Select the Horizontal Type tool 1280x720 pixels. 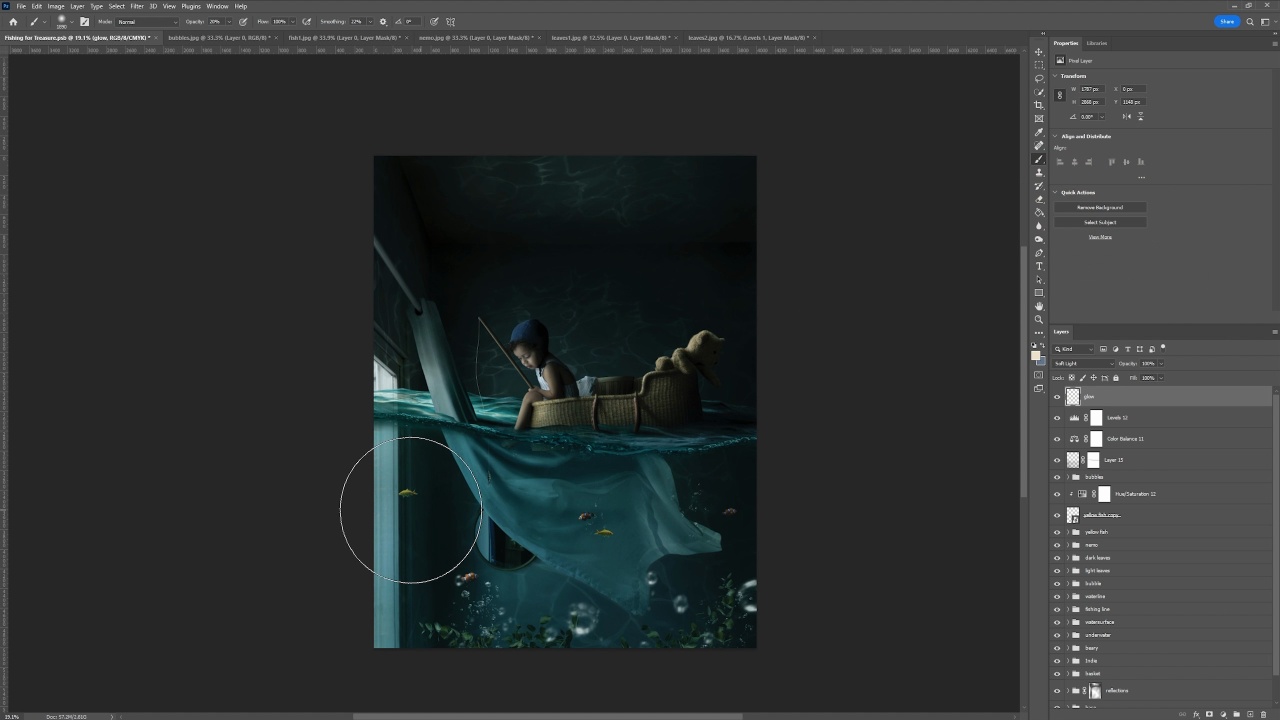[x=1039, y=266]
